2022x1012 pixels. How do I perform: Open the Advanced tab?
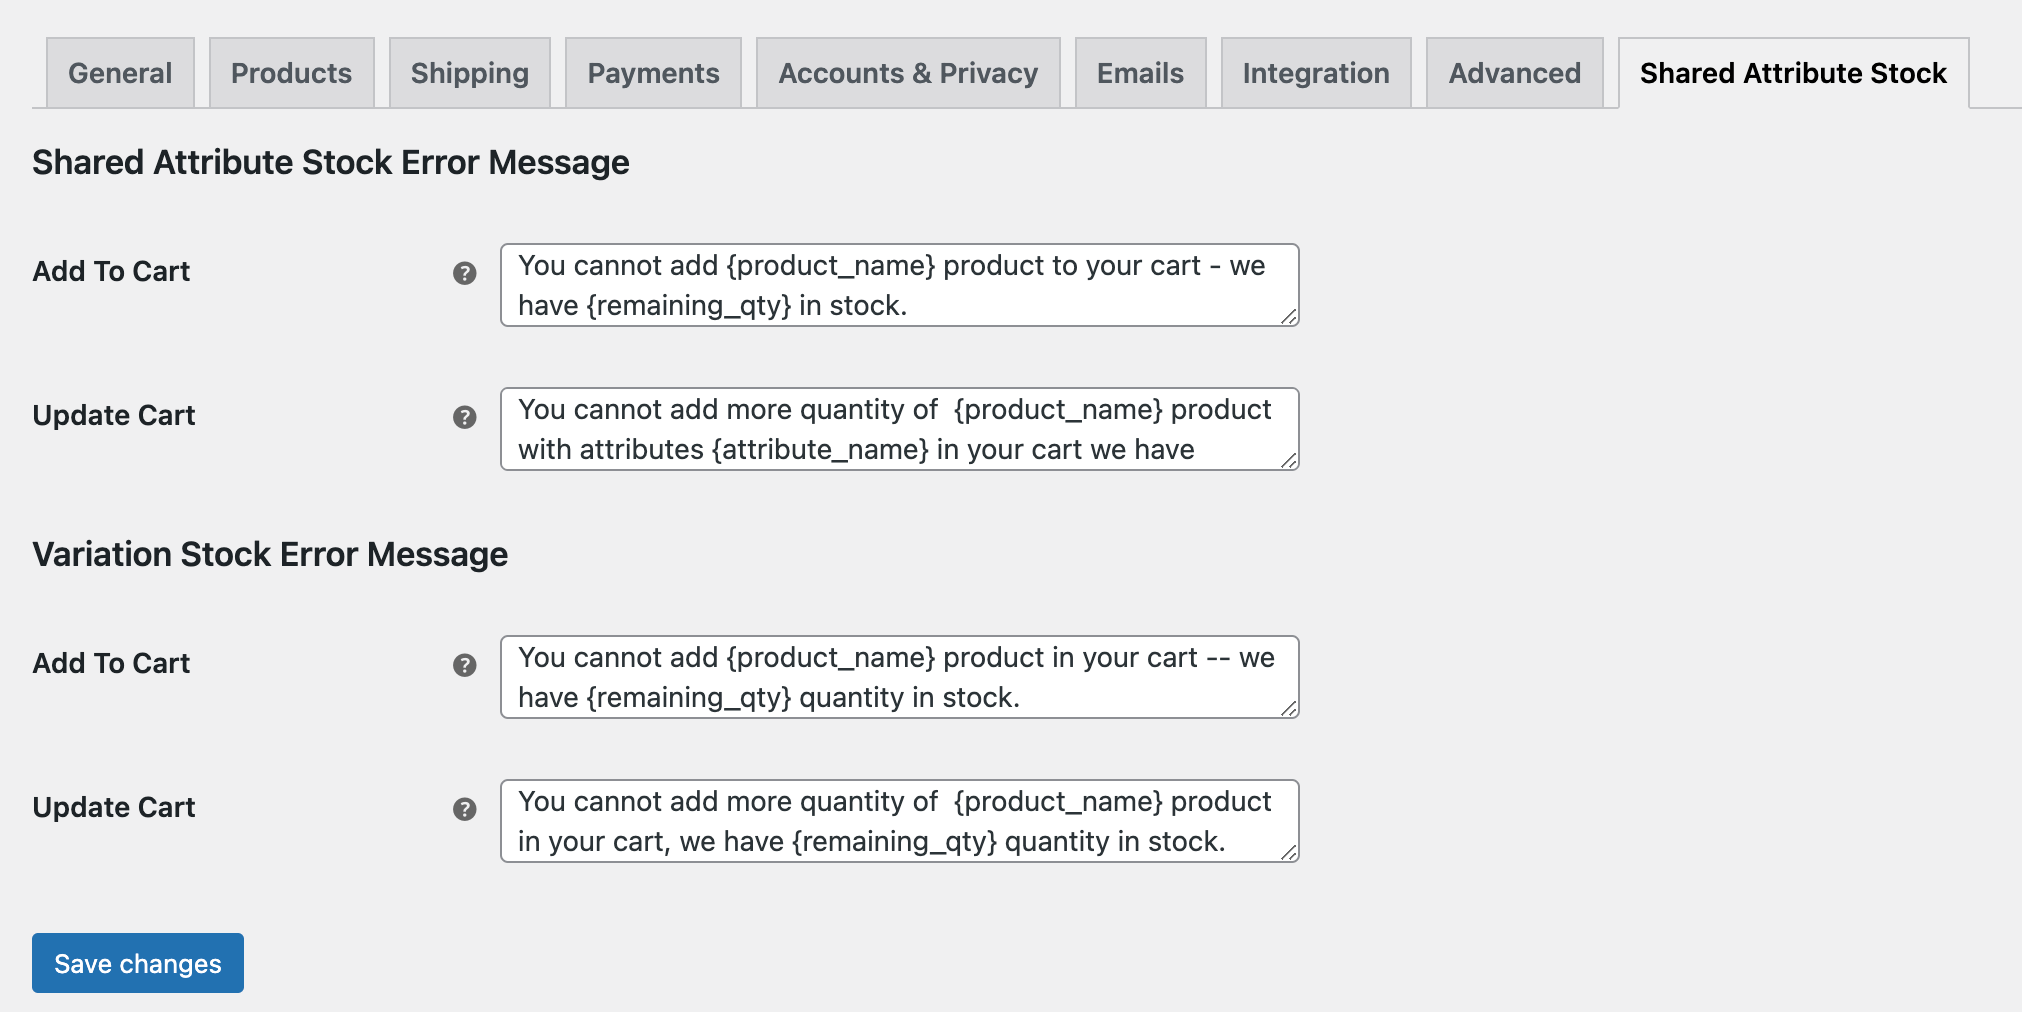coord(1514,73)
